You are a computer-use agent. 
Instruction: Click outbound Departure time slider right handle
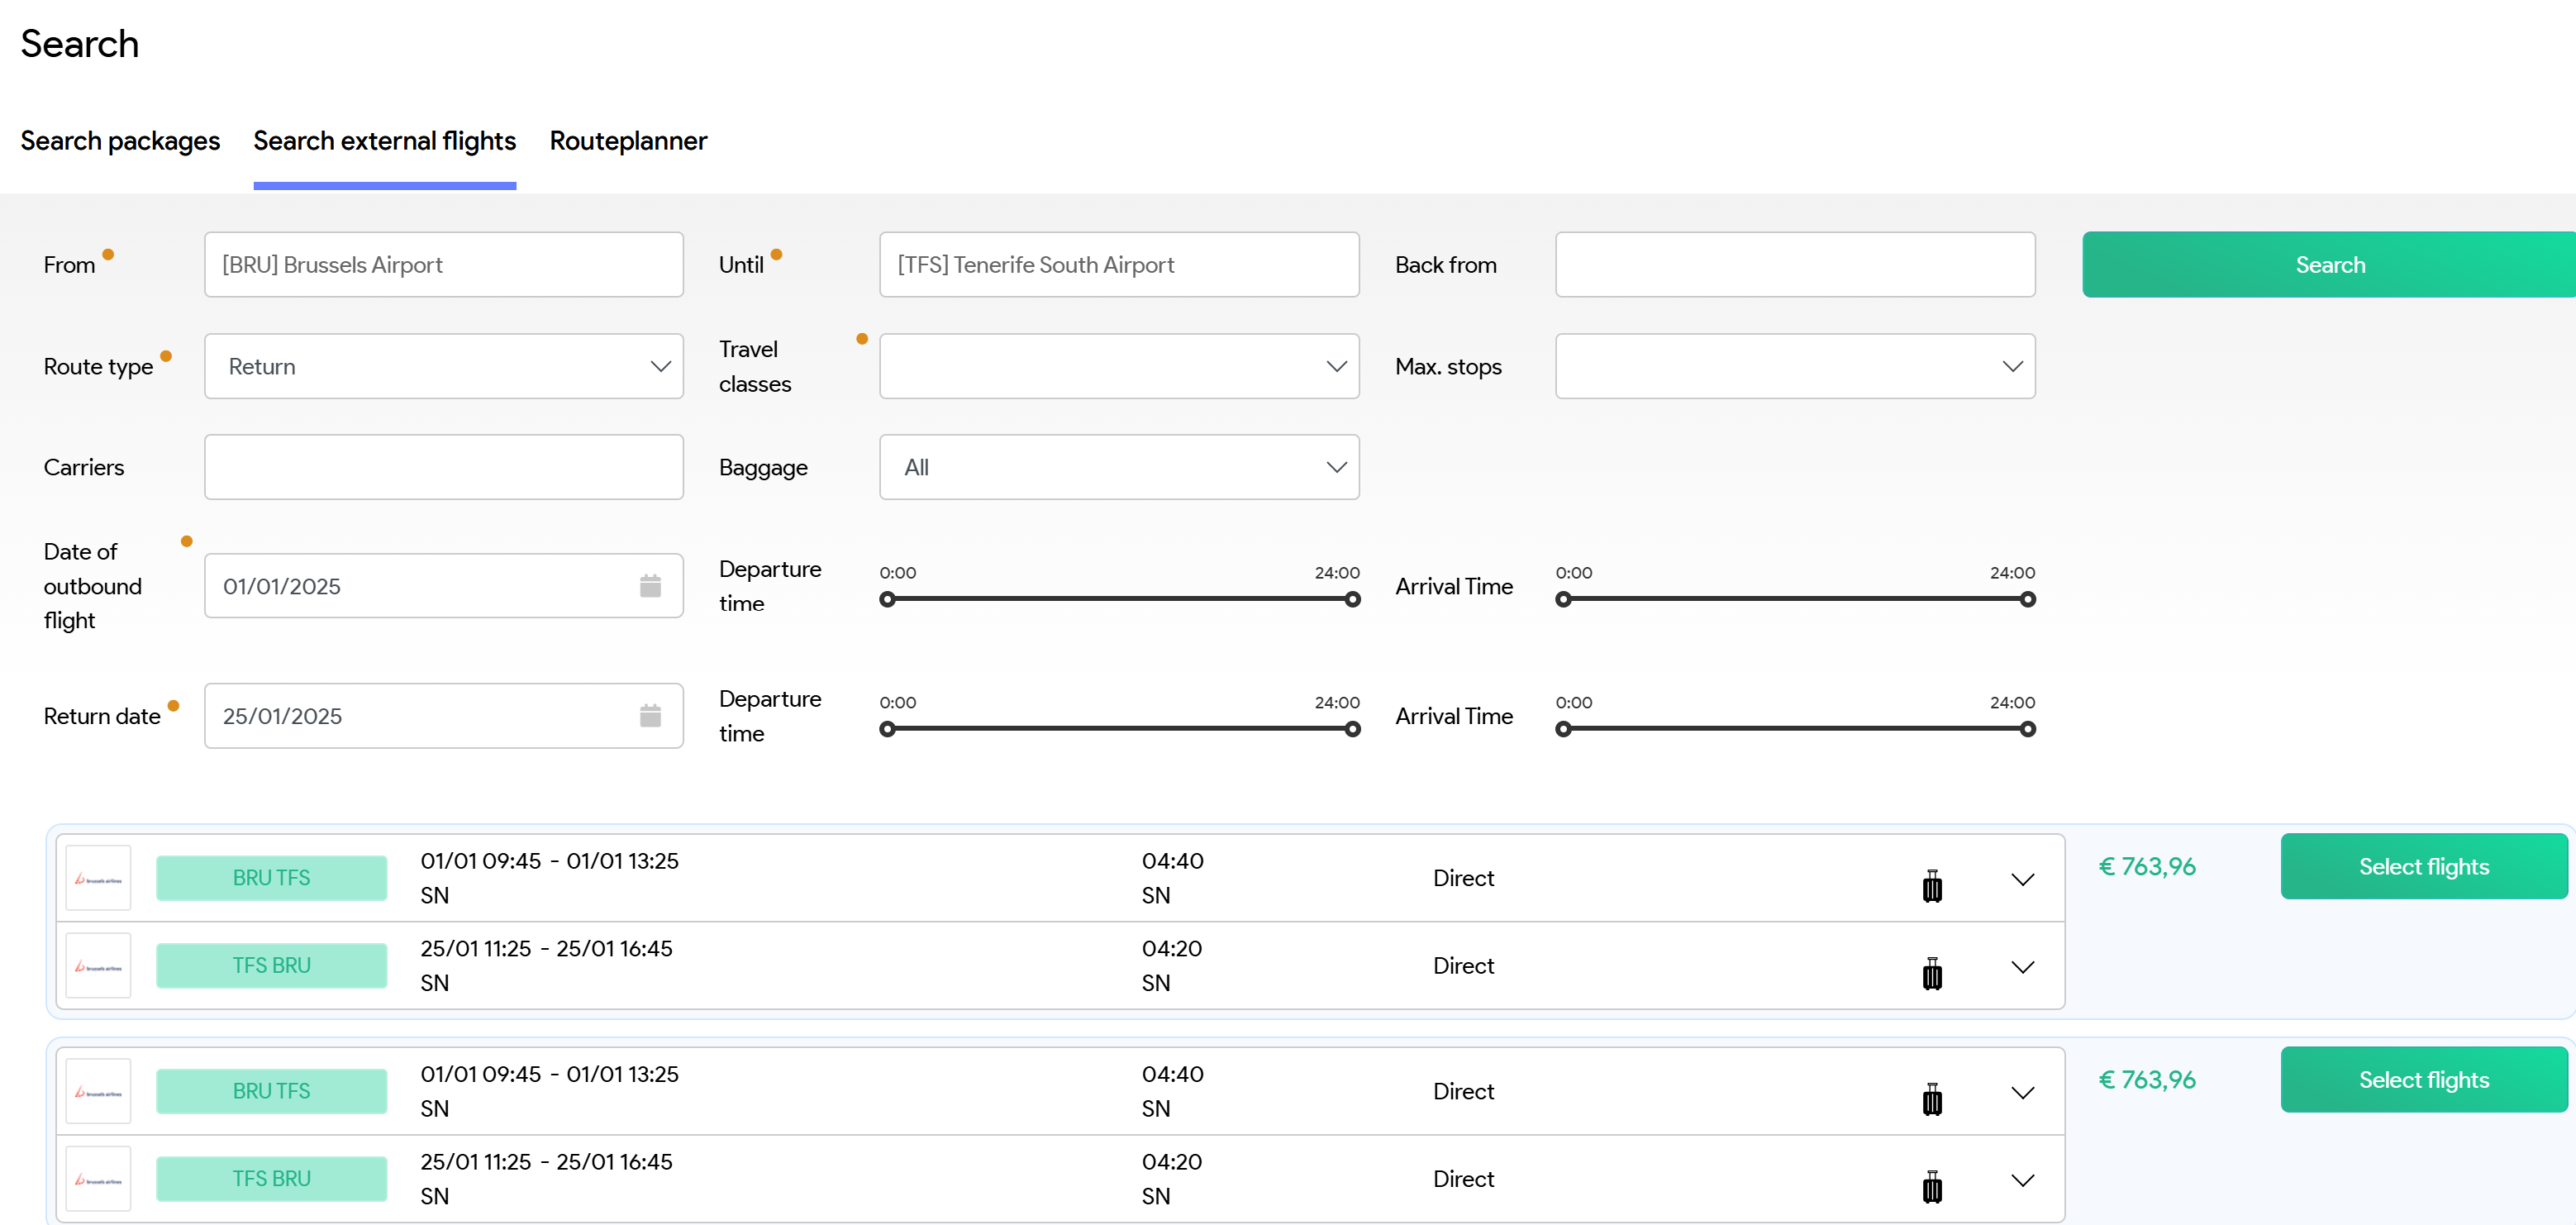coord(1352,600)
